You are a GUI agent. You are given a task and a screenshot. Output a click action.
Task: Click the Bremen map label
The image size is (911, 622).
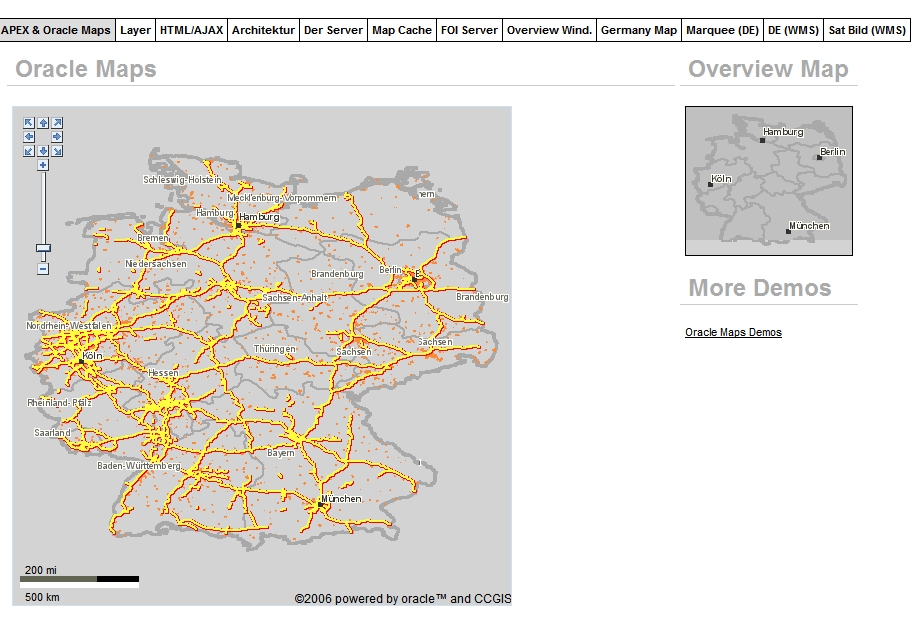[x=153, y=238]
